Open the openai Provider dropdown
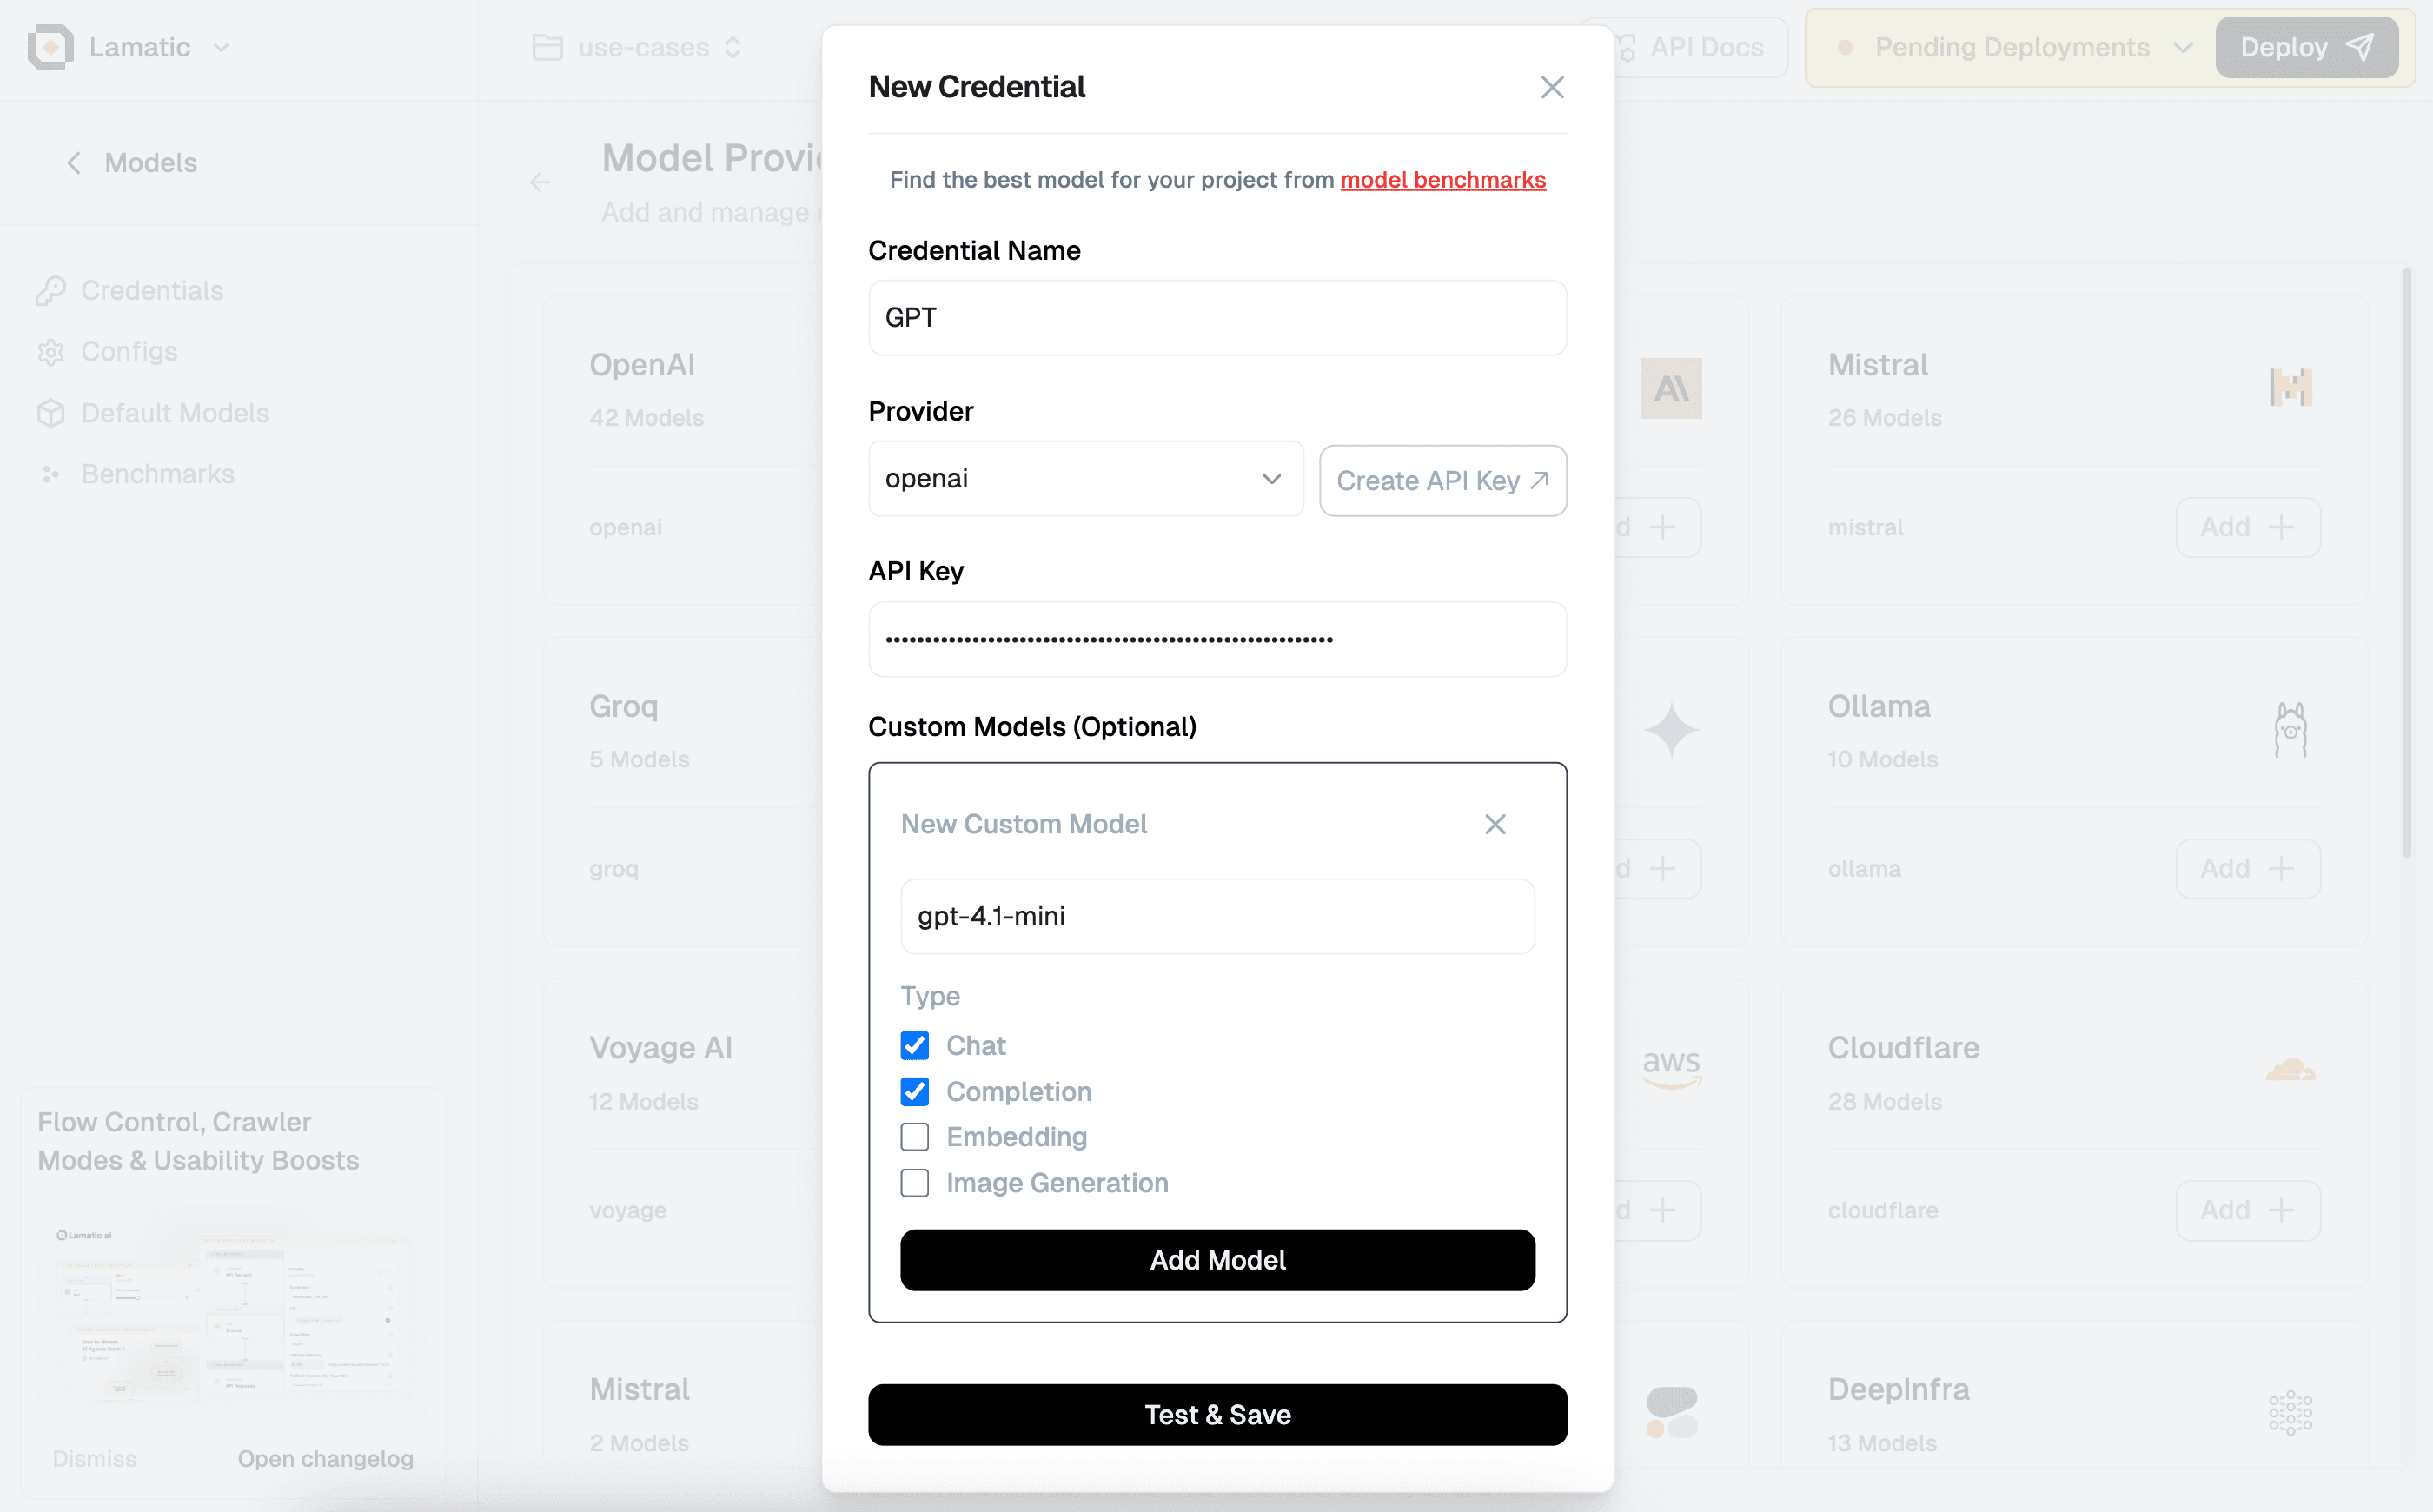 (1085, 479)
